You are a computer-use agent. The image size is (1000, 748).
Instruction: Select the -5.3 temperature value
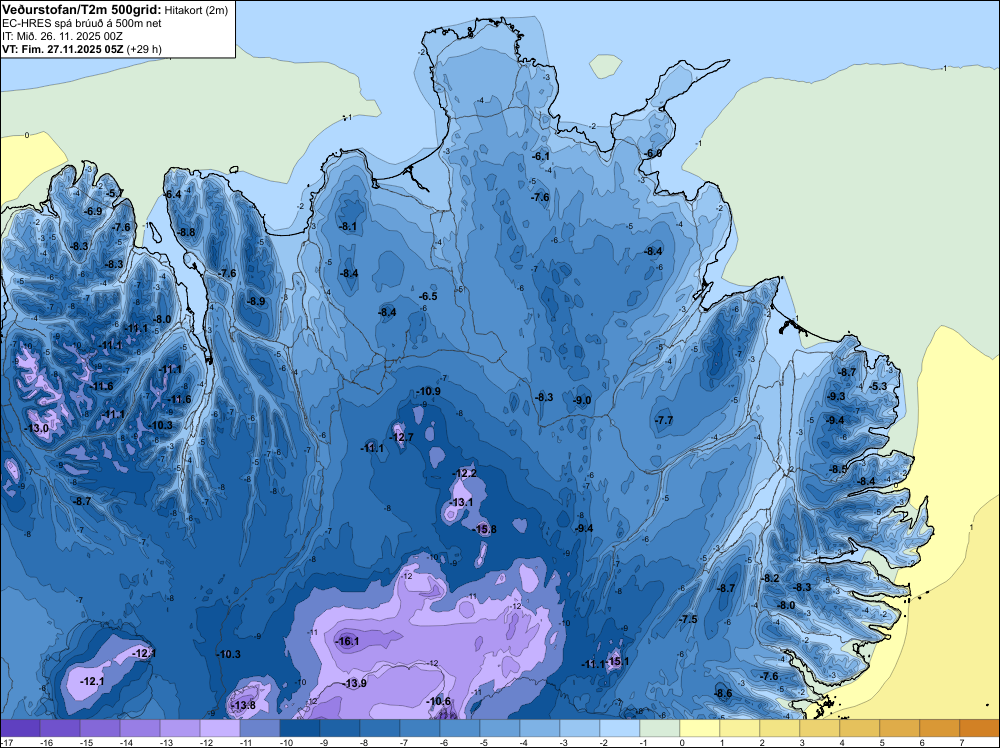[878, 386]
